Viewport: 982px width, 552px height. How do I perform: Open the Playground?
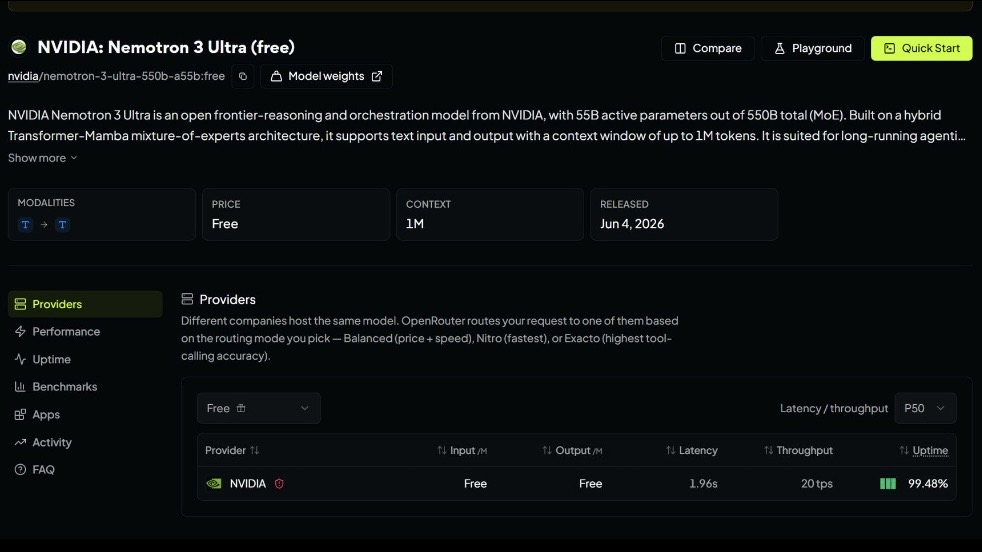coord(813,48)
